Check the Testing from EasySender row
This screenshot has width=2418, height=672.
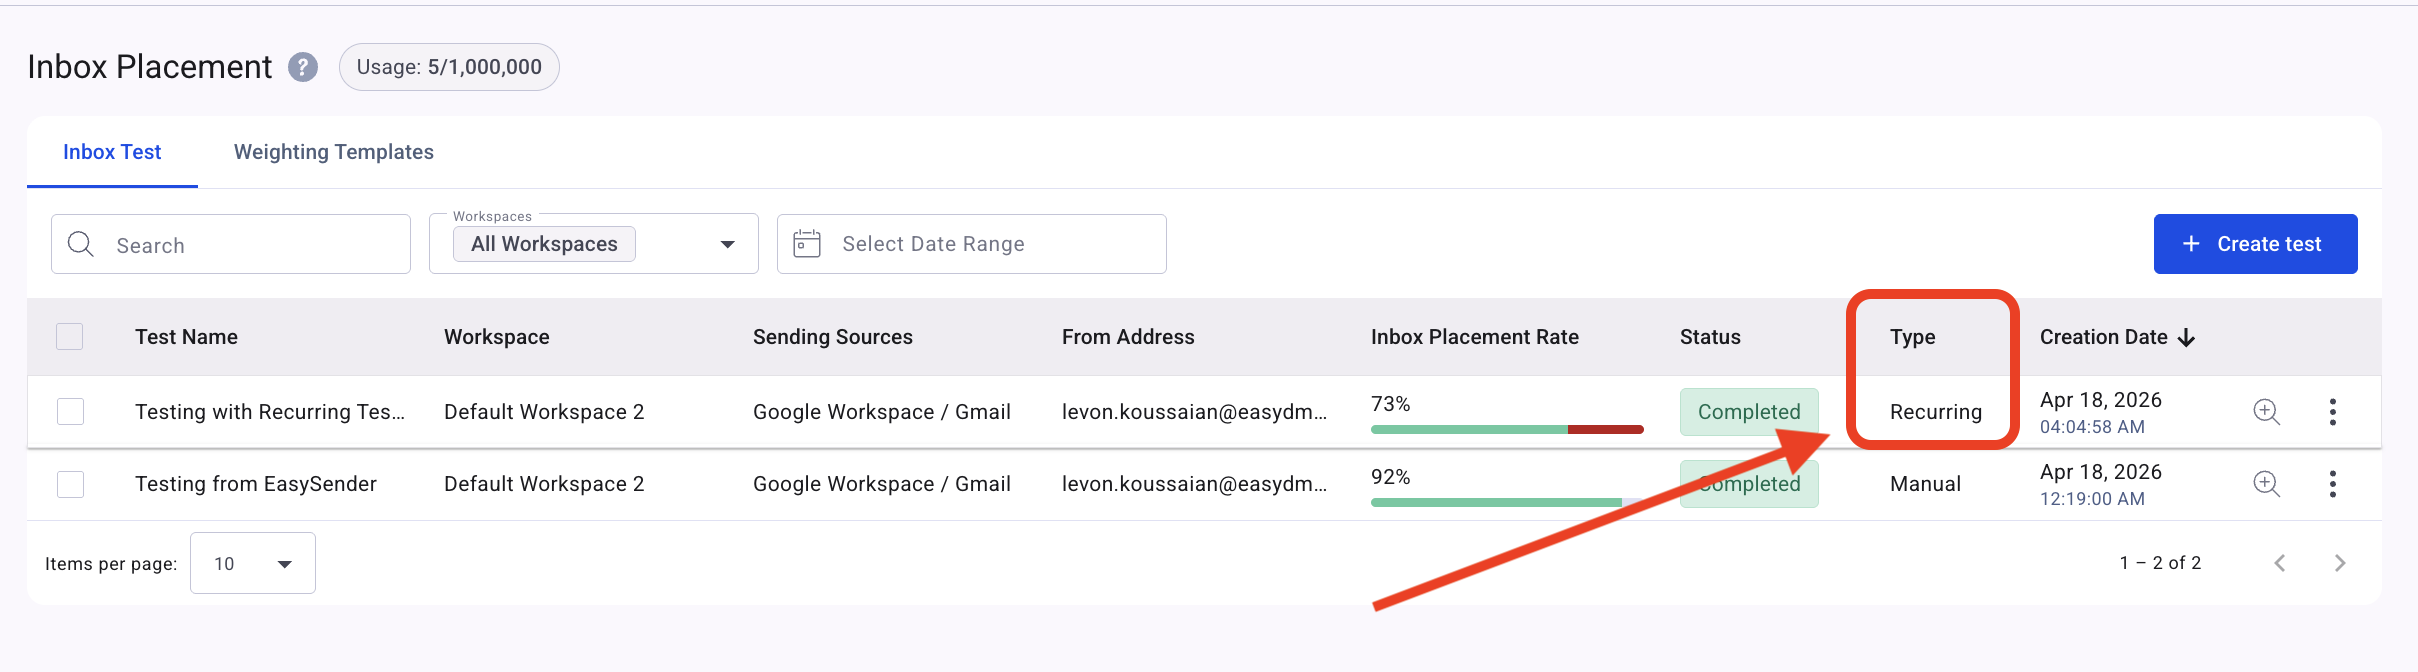(70, 484)
